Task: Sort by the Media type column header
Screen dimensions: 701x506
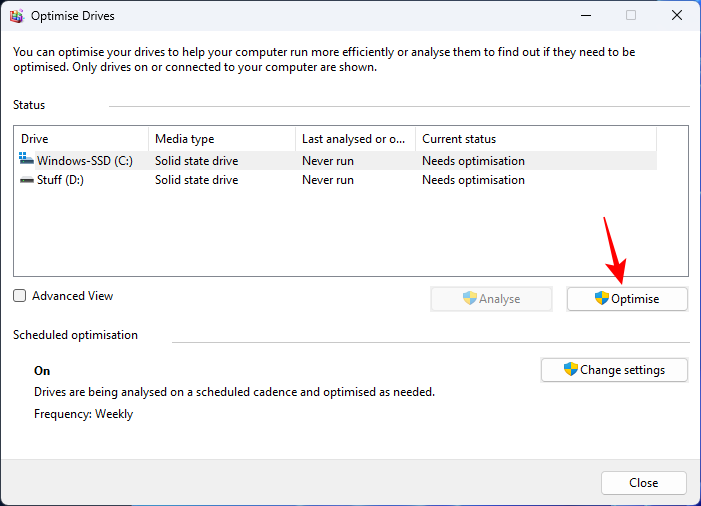Action: [220, 139]
